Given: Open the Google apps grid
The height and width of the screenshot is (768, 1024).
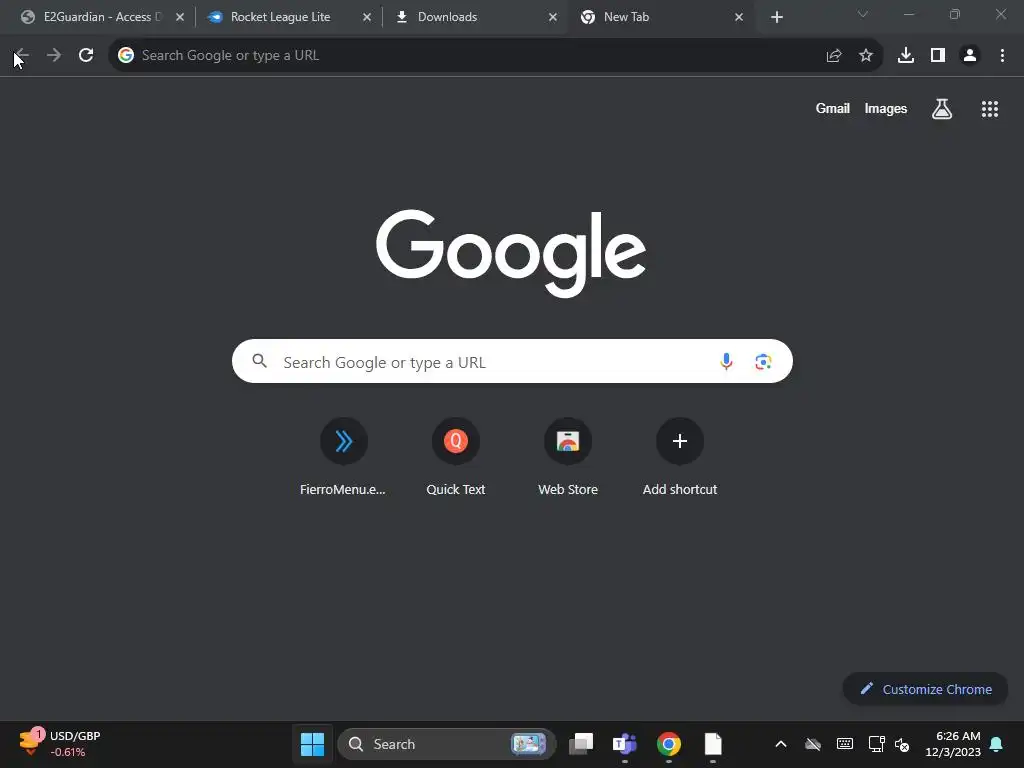Looking at the screenshot, I should click(x=990, y=109).
